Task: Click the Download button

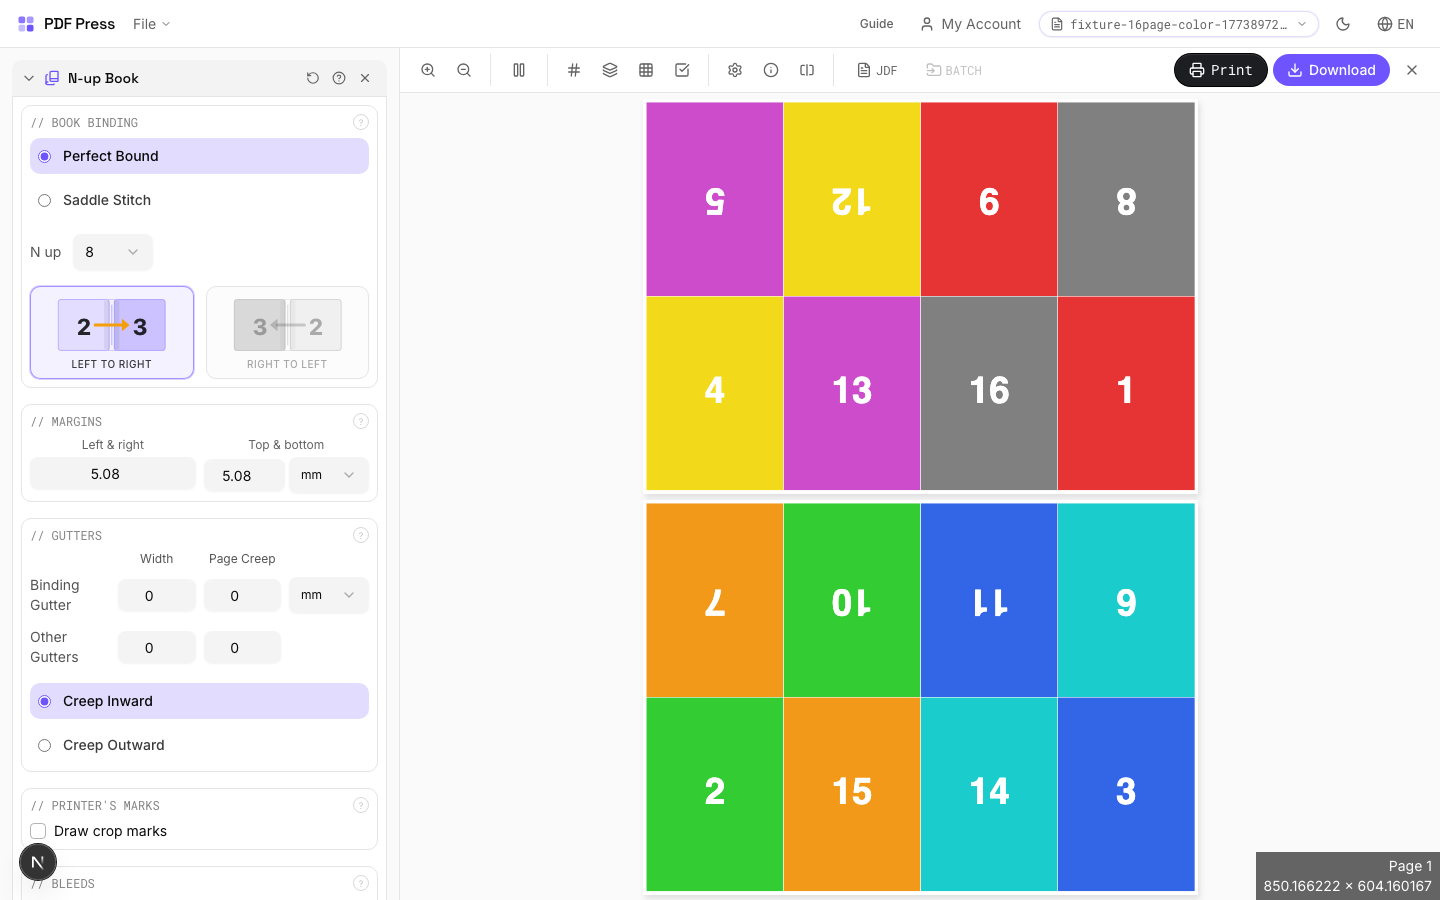Action: click(x=1330, y=70)
